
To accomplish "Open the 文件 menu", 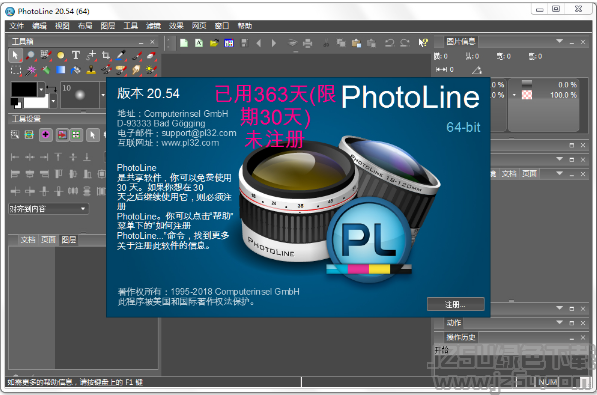I will click(x=16, y=26).
